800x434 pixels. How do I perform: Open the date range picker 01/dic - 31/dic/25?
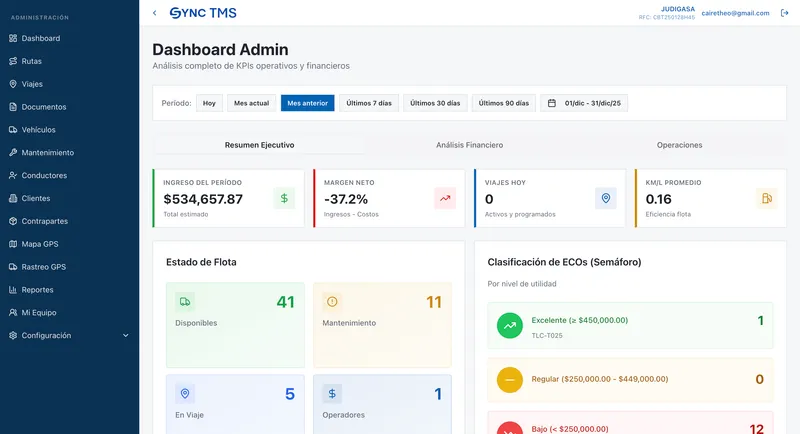[584, 103]
